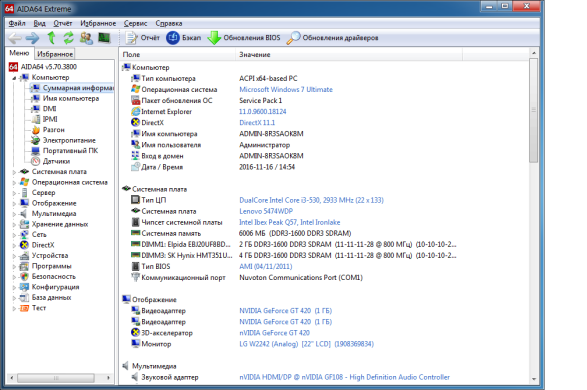Screen dimensions: 587x390
Task: Select the DIMM1: Elpida memory row
Action: [294, 244]
